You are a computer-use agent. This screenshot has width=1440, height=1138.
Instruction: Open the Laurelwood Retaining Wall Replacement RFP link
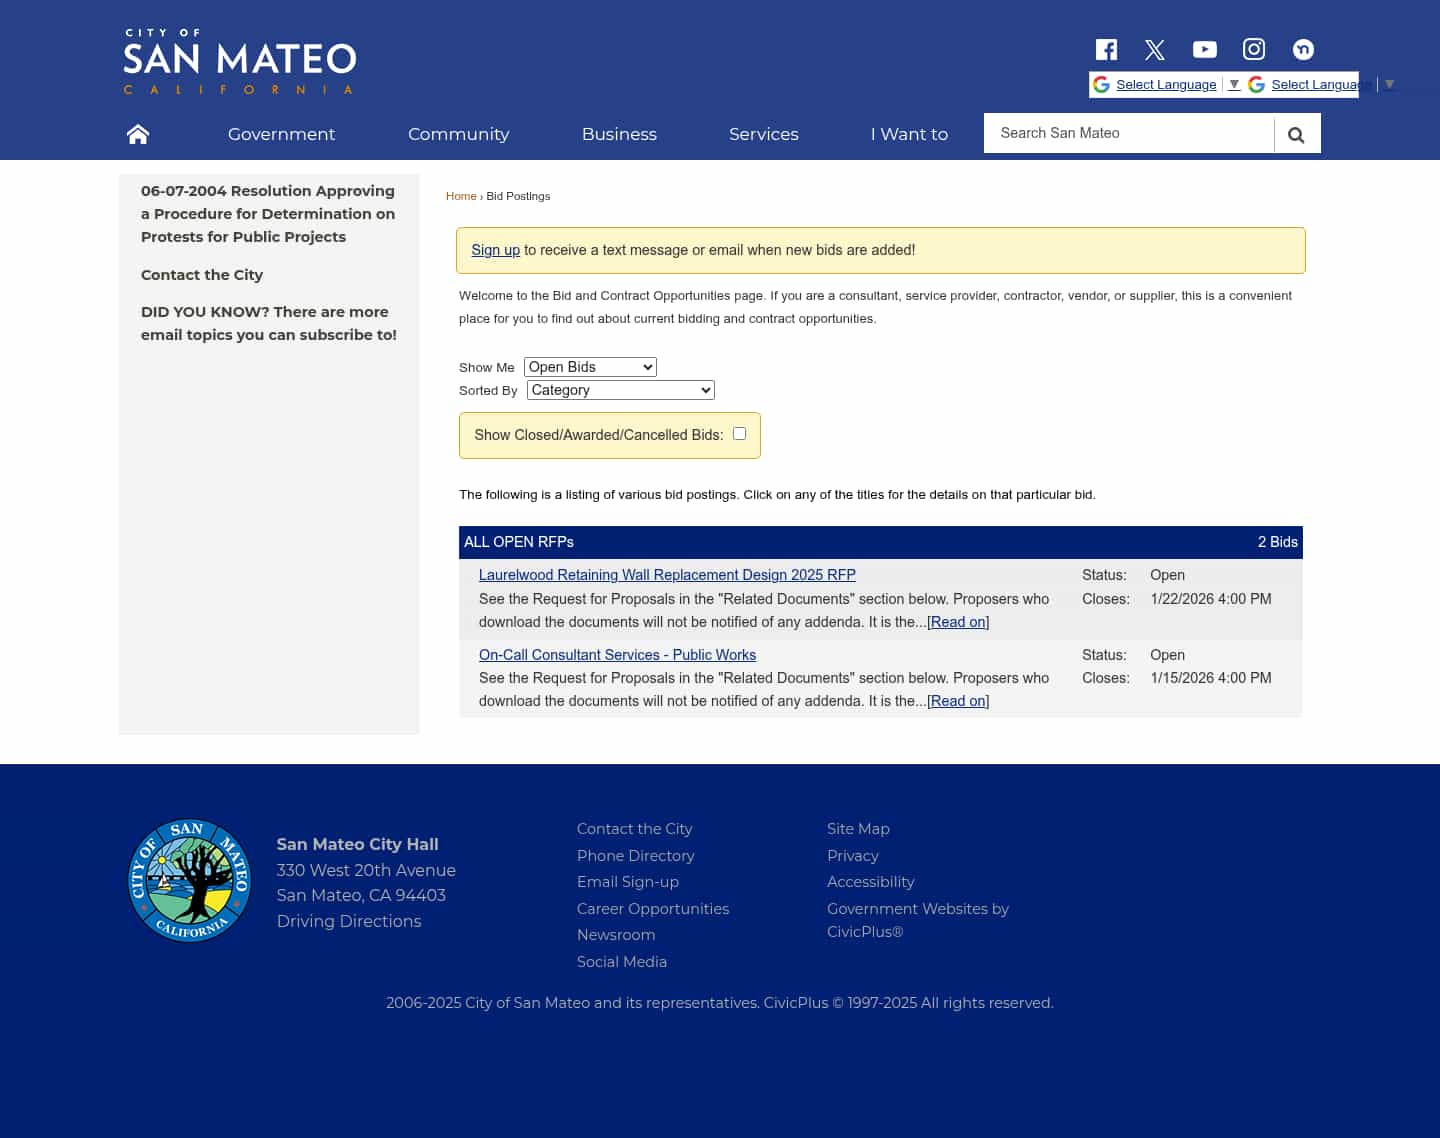[667, 575]
